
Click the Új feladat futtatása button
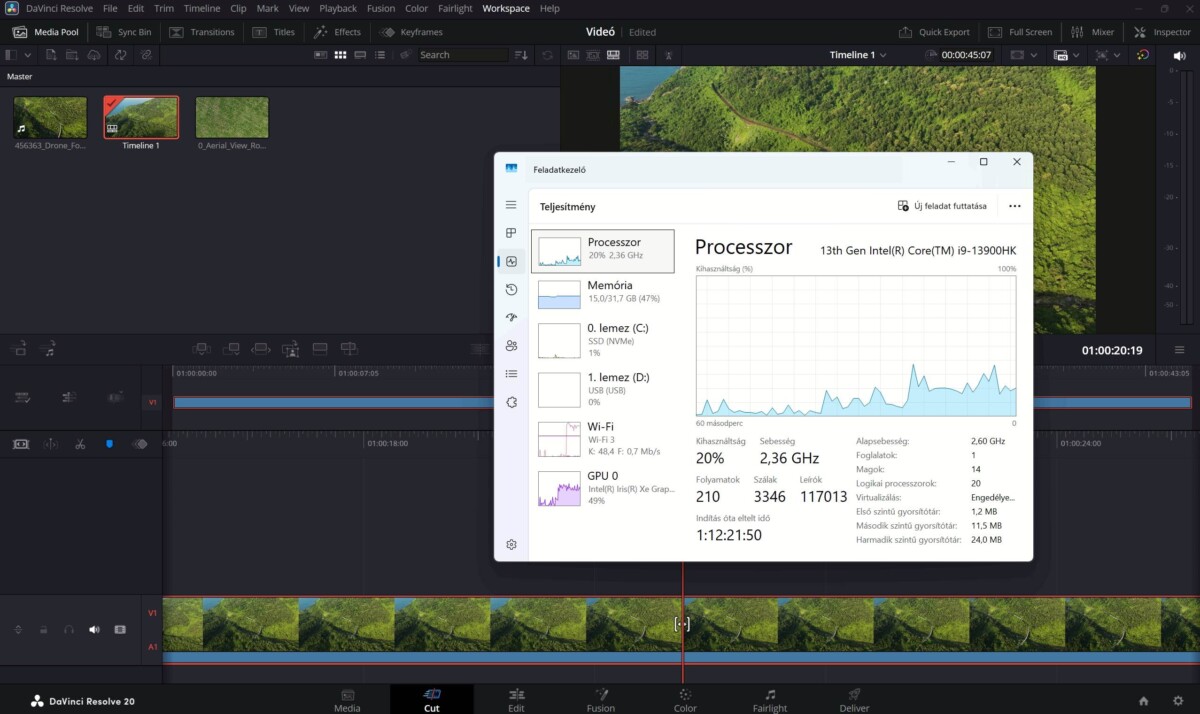pos(942,206)
